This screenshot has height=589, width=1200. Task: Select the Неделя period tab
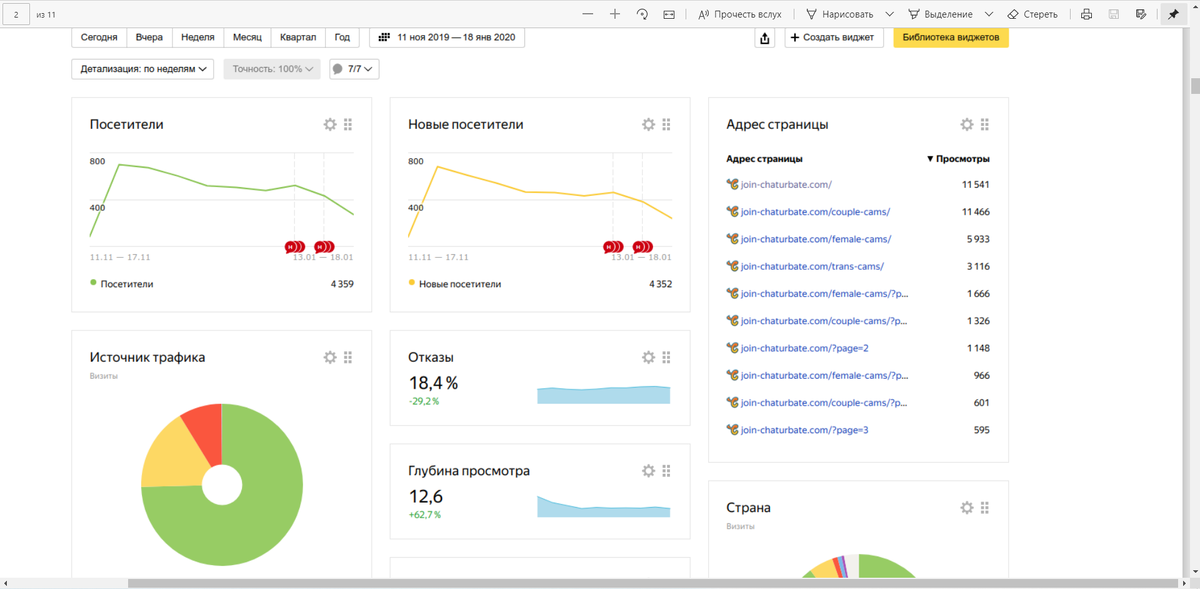click(x=198, y=37)
